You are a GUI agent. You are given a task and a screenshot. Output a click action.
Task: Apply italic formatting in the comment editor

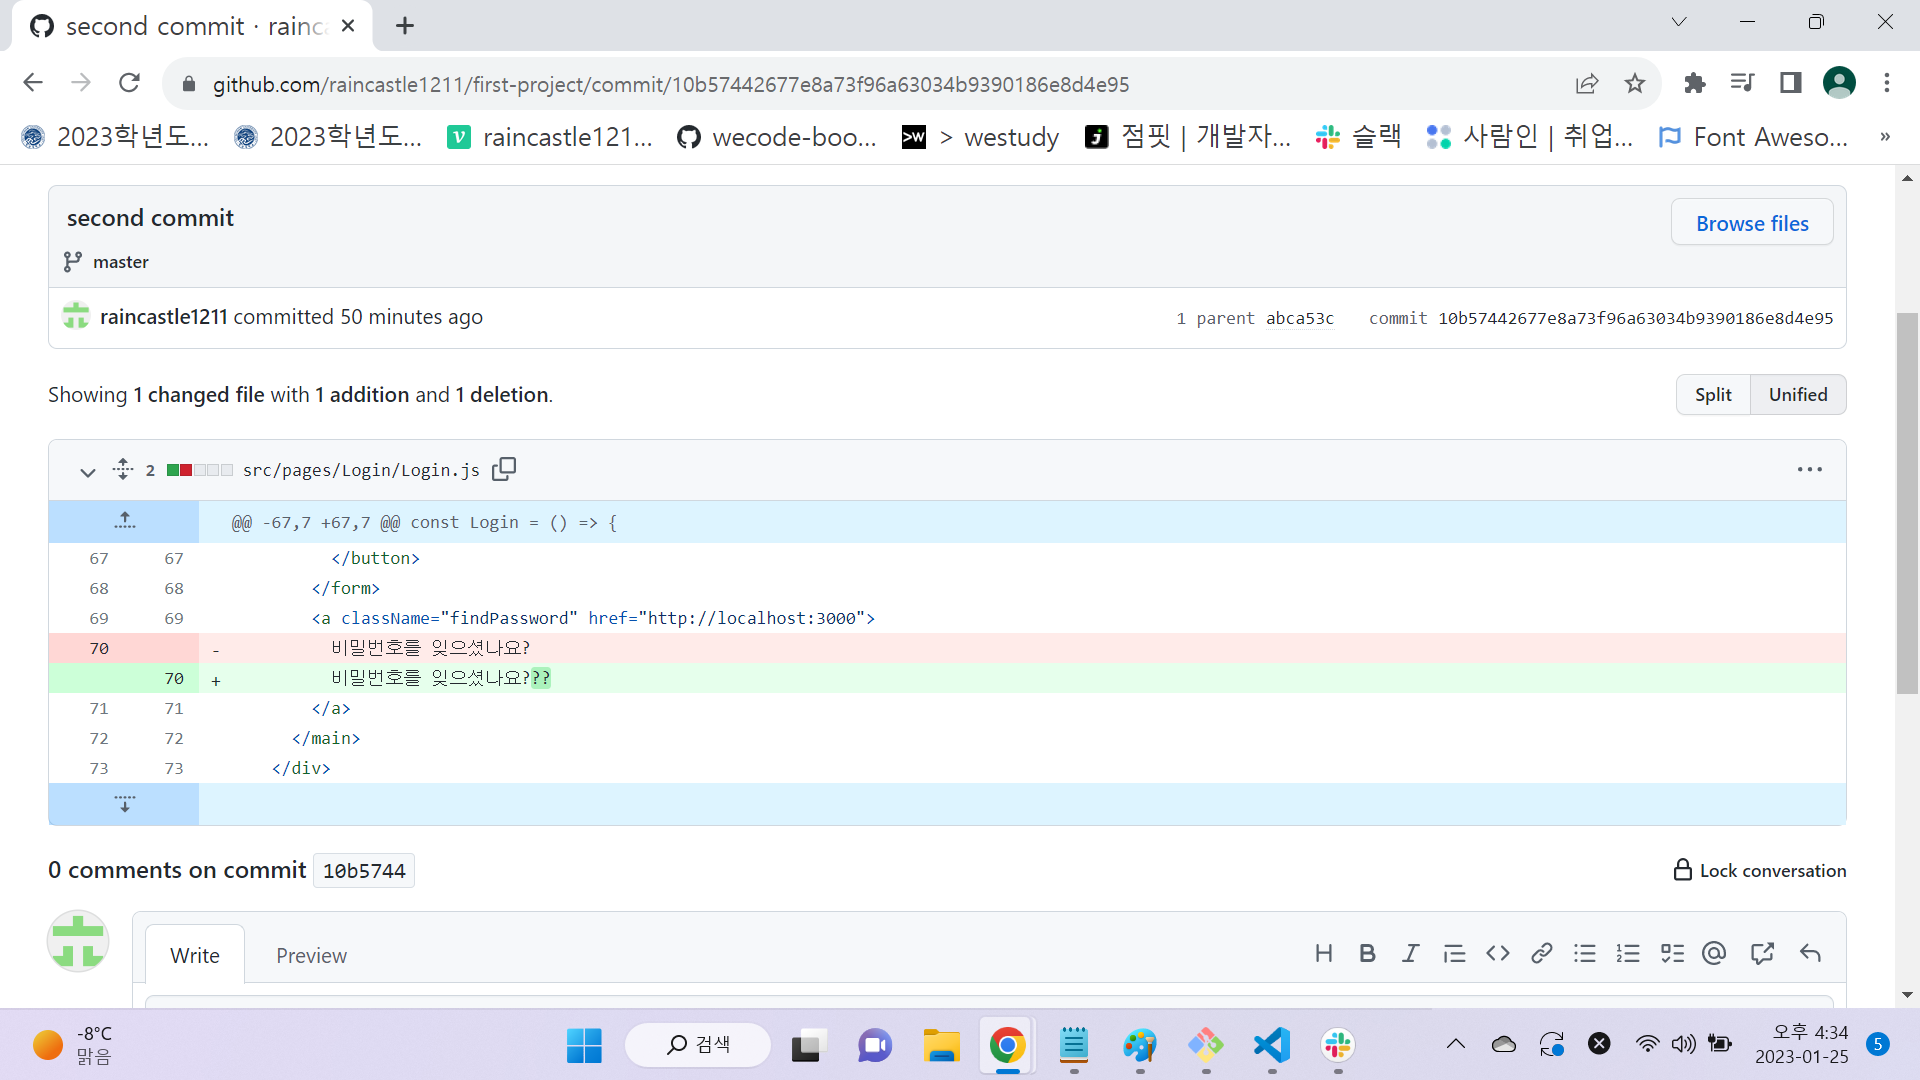tap(1410, 953)
